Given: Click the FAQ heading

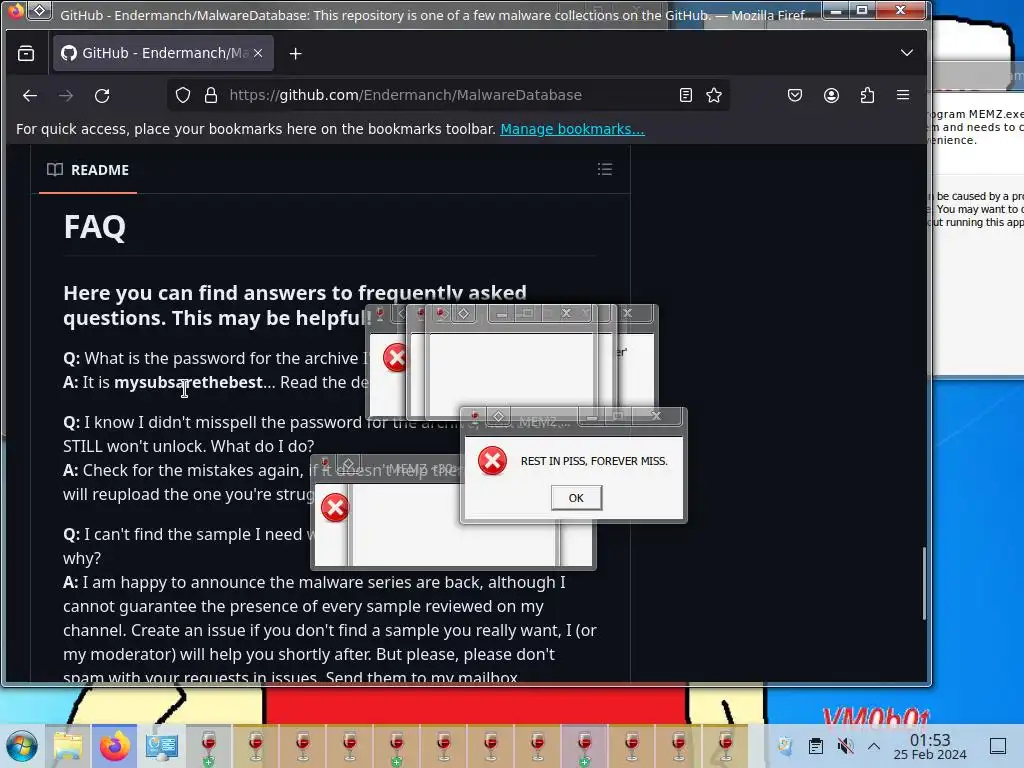Looking at the screenshot, I should pyautogui.click(x=95, y=227).
